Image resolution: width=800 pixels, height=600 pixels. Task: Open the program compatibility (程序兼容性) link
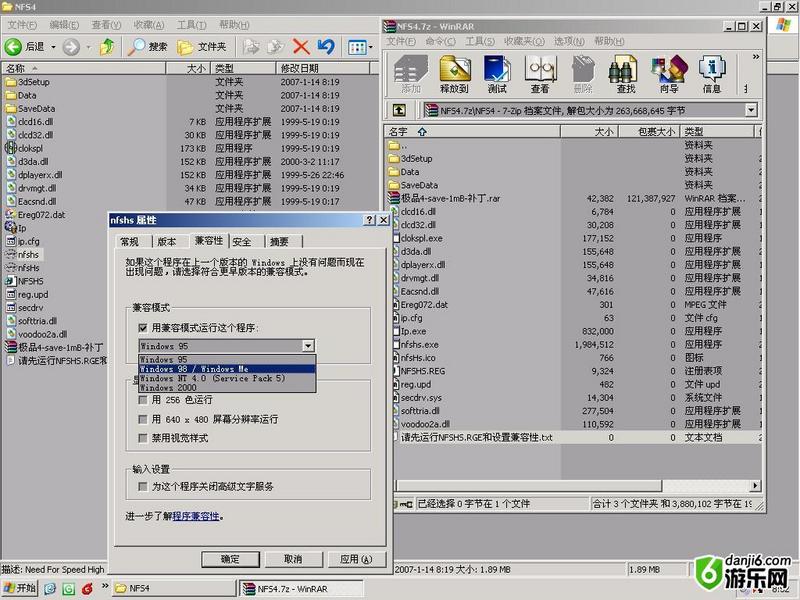[x=196, y=516]
